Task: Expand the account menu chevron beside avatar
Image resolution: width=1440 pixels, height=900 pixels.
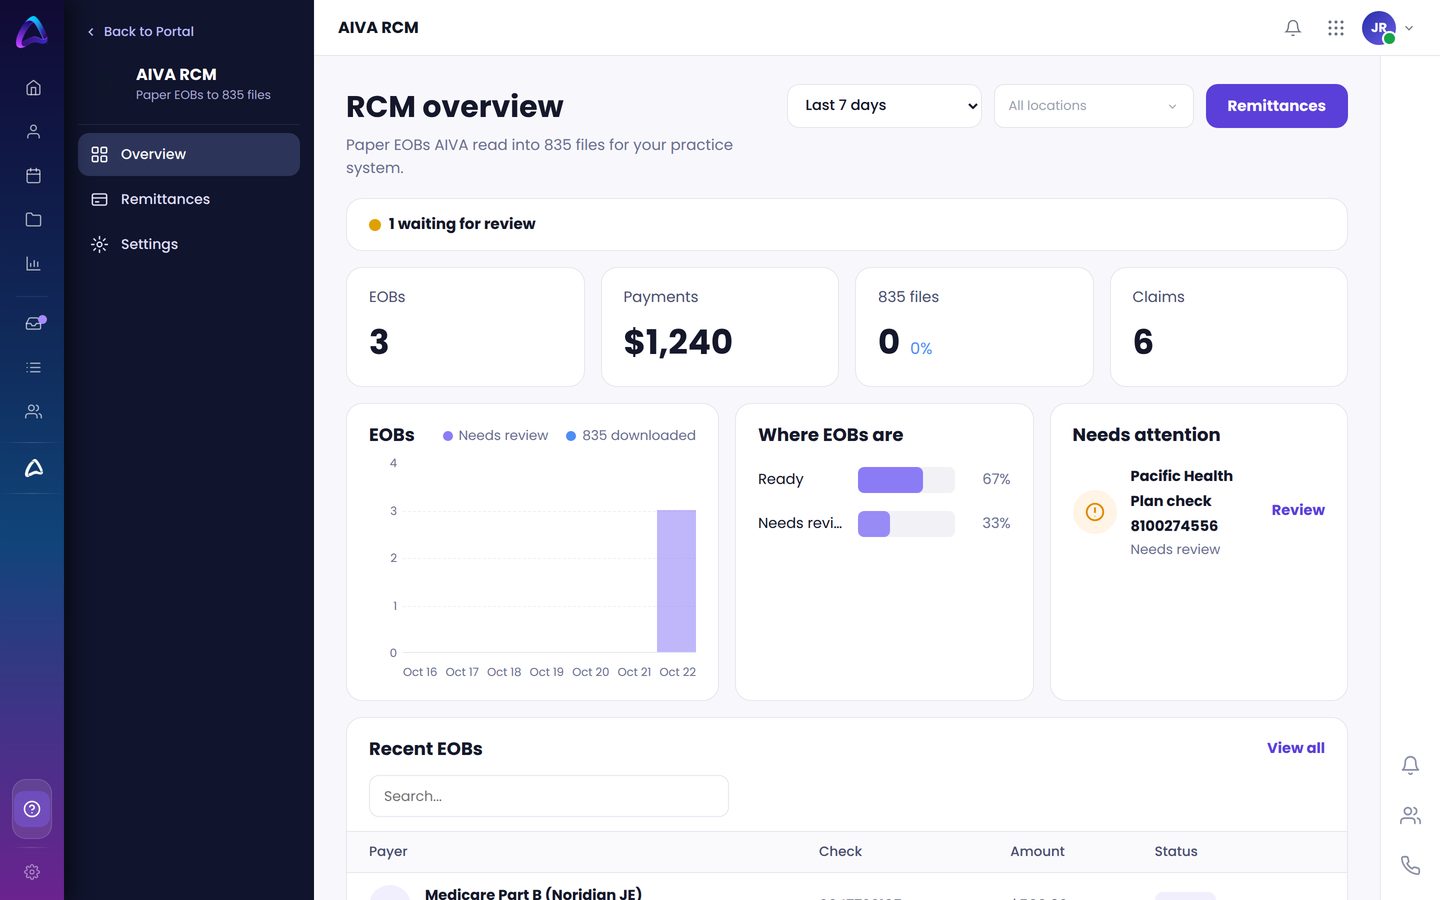Action: 1409,28
